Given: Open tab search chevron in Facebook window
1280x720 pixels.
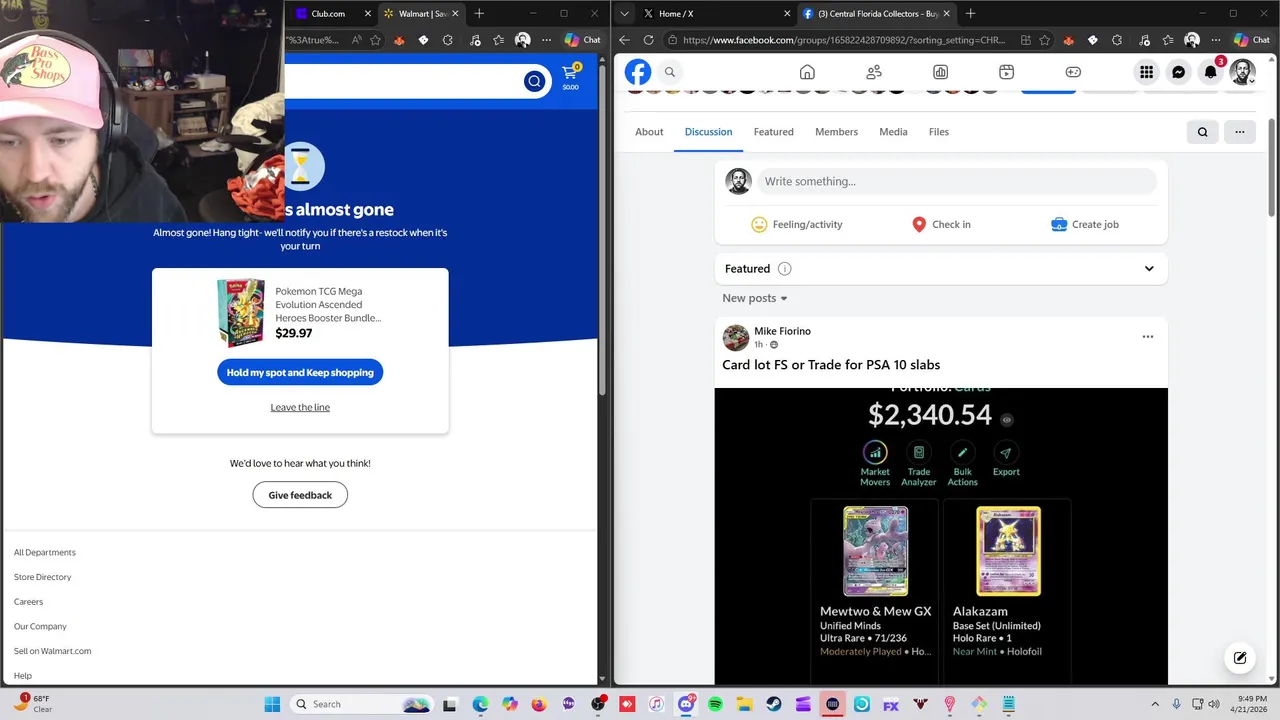Looking at the screenshot, I should 624,13.
